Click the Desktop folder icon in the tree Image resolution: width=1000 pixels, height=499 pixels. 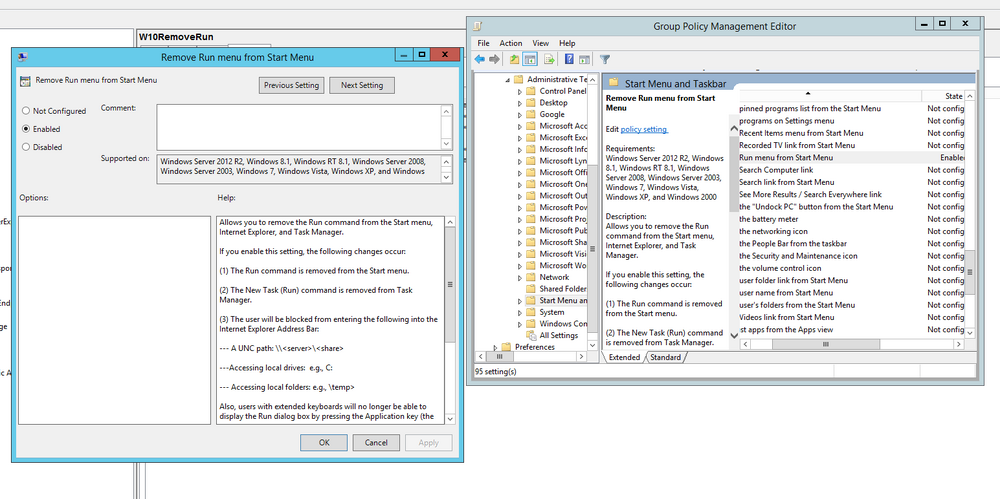click(x=530, y=103)
